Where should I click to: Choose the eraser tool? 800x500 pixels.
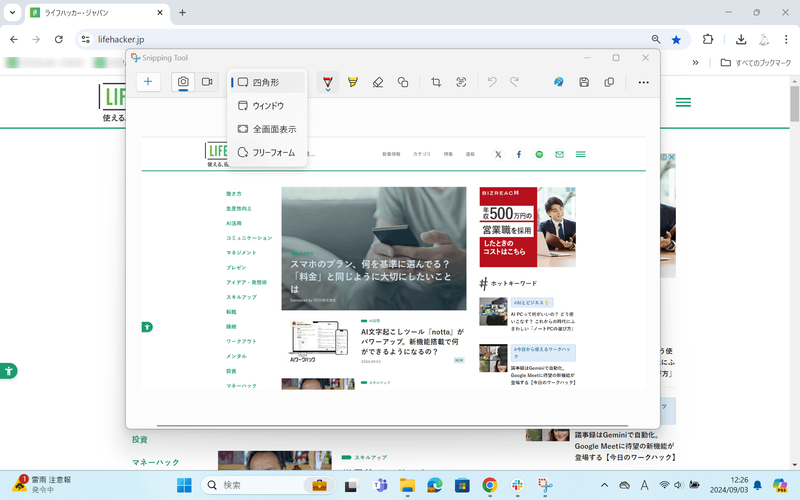(378, 82)
